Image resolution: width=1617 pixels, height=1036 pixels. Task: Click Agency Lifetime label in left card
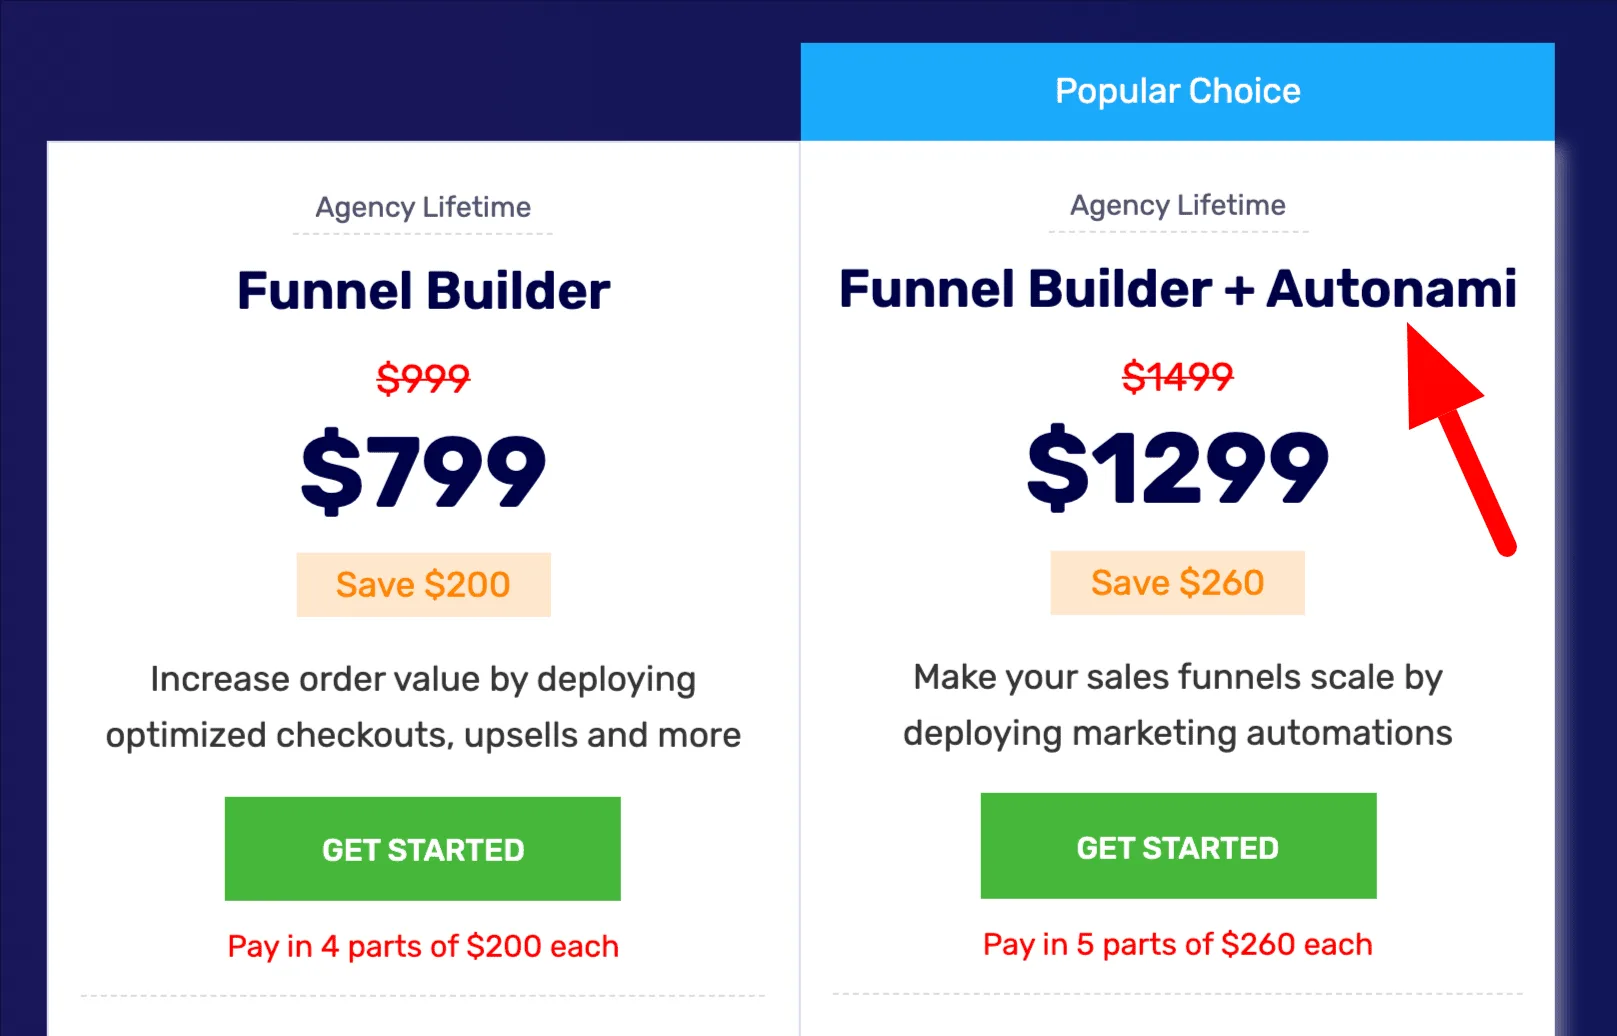[x=423, y=207]
